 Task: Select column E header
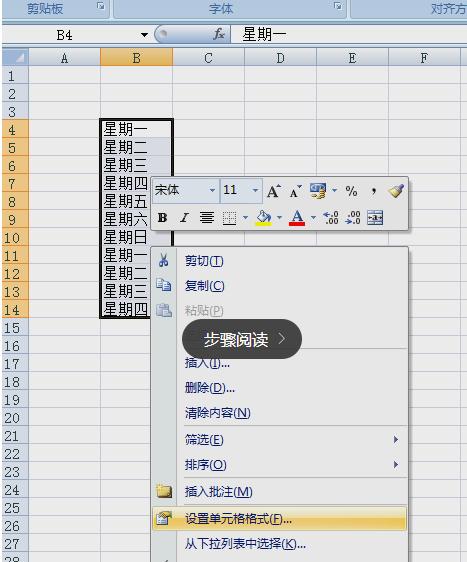(x=353, y=58)
